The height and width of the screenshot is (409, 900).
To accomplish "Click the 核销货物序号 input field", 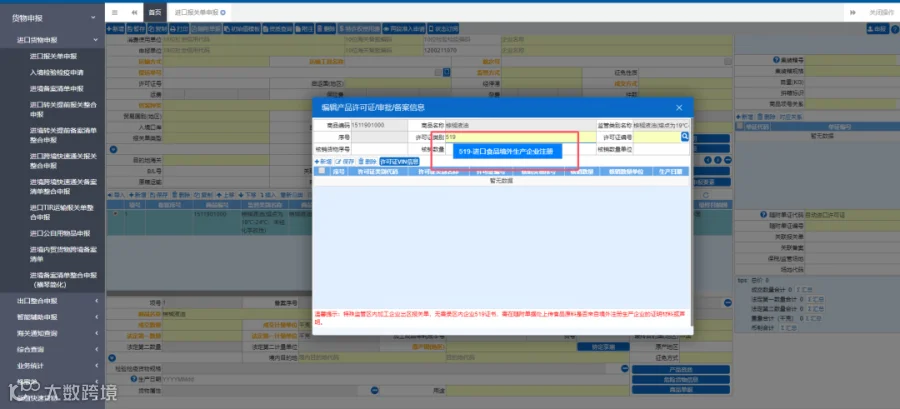I will pyautogui.click(x=379, y=149).
